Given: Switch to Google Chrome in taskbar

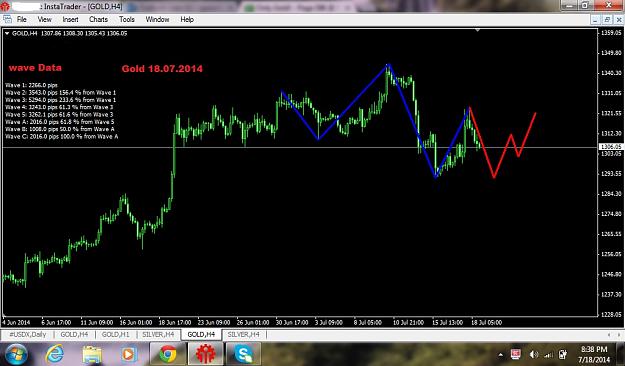Looking at the screenshot, I should click(x=168, y=354).
